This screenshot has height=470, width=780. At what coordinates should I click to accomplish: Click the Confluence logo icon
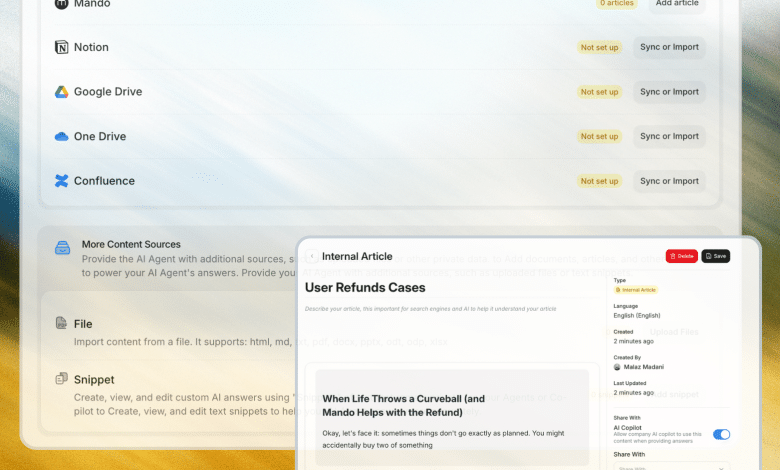pos(62,181)
